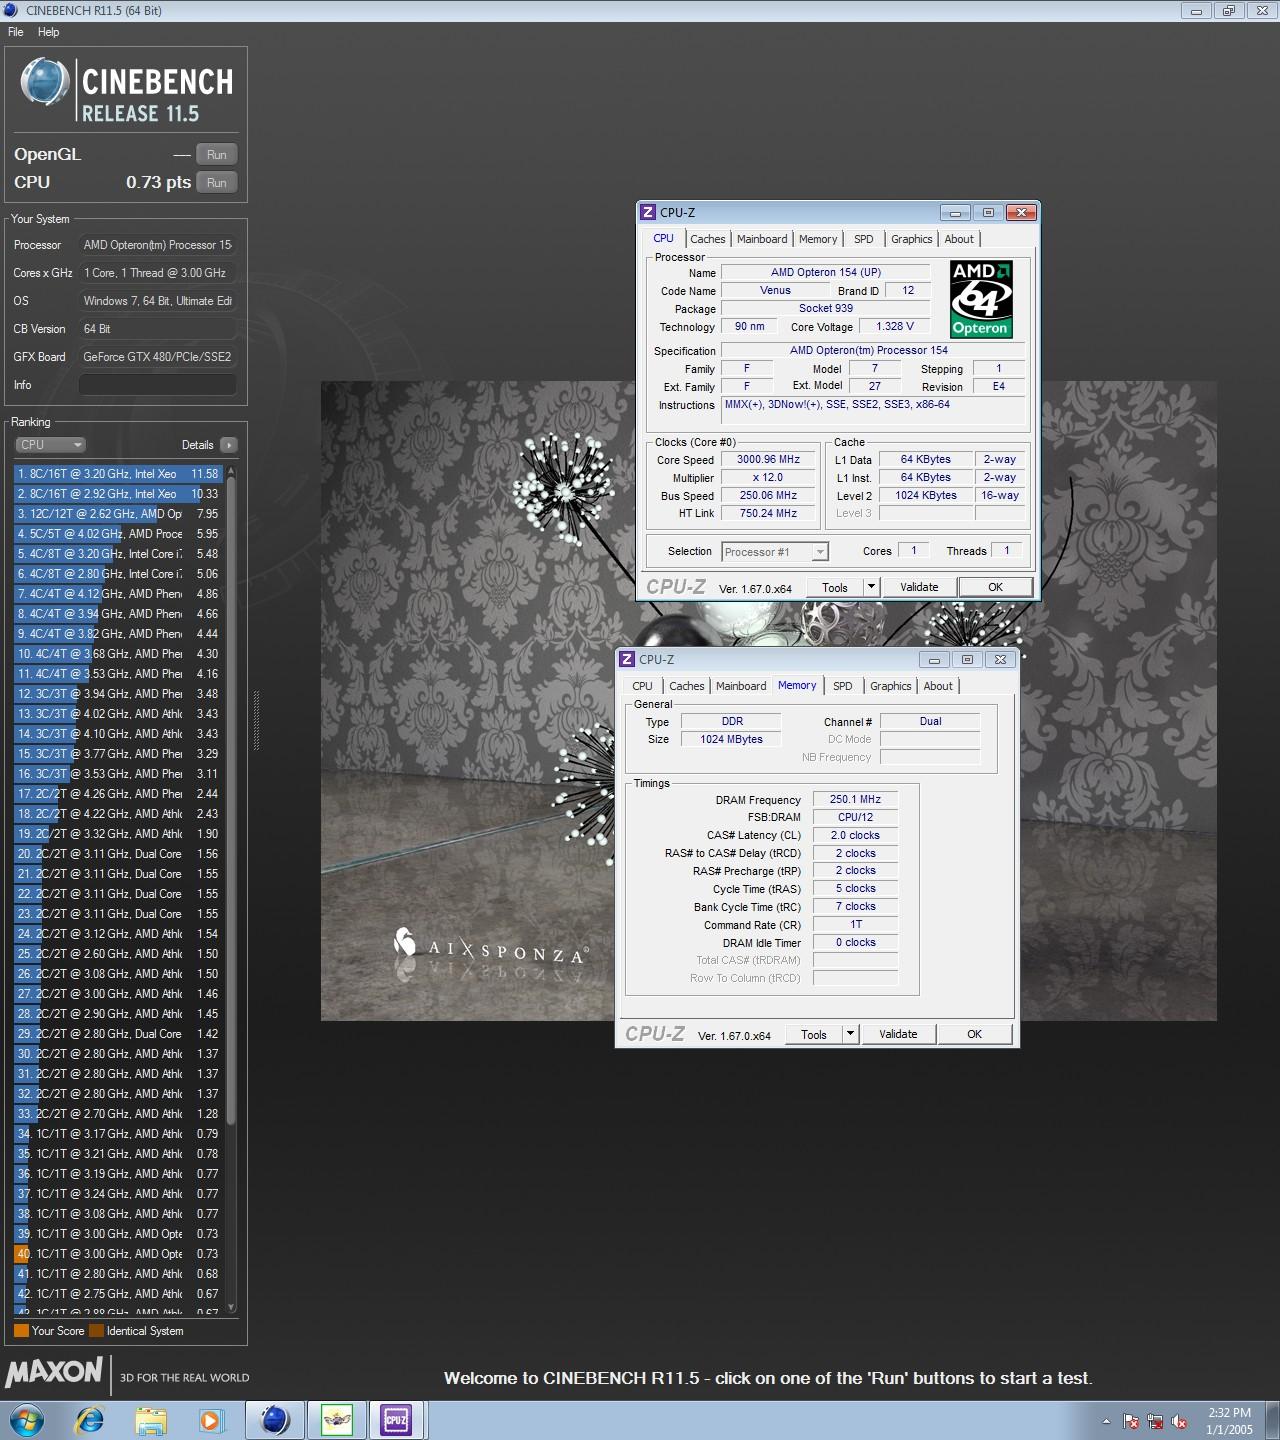1280x1440 pixels.
Task: Click the taskbar clock showing 2:32 PM
Action: click(1229, 1421)
